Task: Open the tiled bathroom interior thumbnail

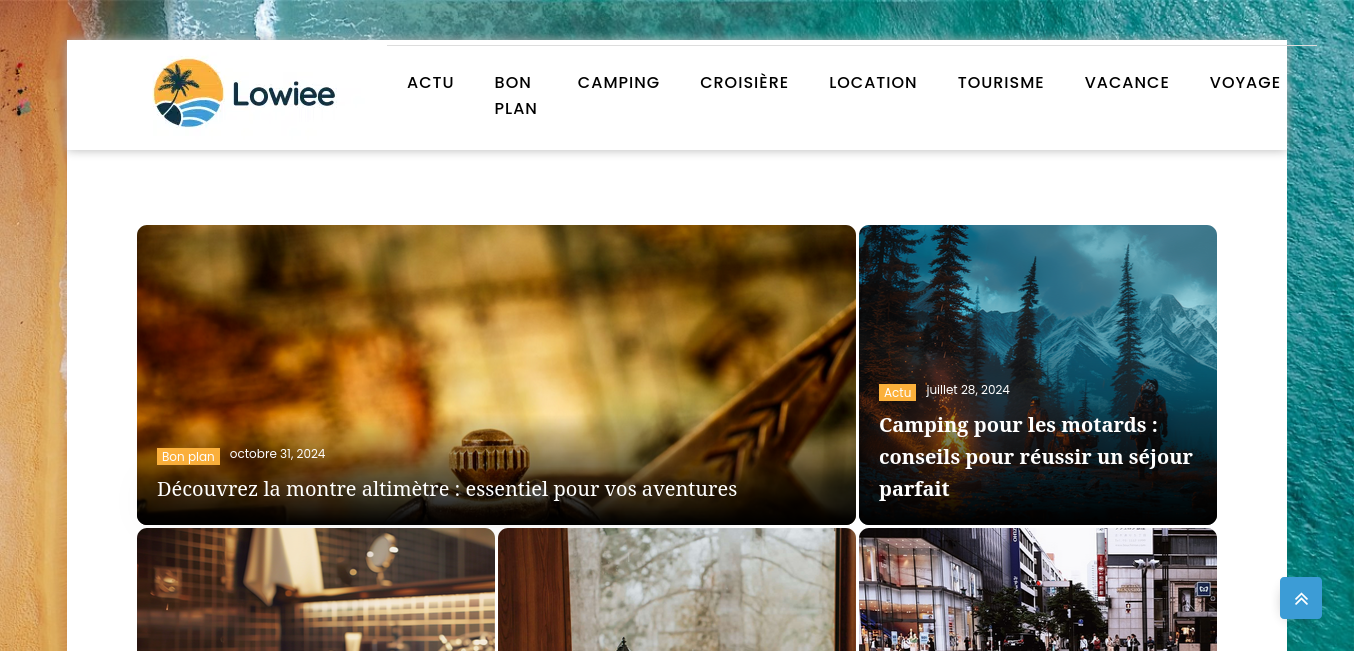Action: [316, 589]
